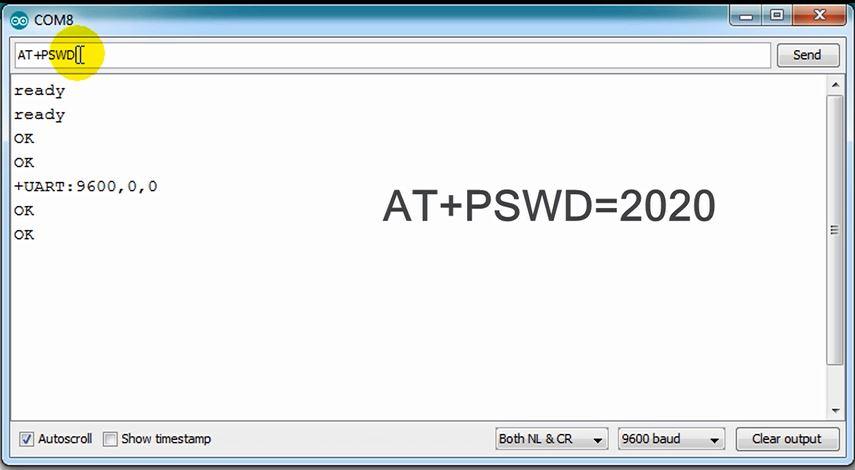Maximize the COM8 serial monitor window
The width and height of the screenshot is (855, 470).
click(x=777, y=15)
